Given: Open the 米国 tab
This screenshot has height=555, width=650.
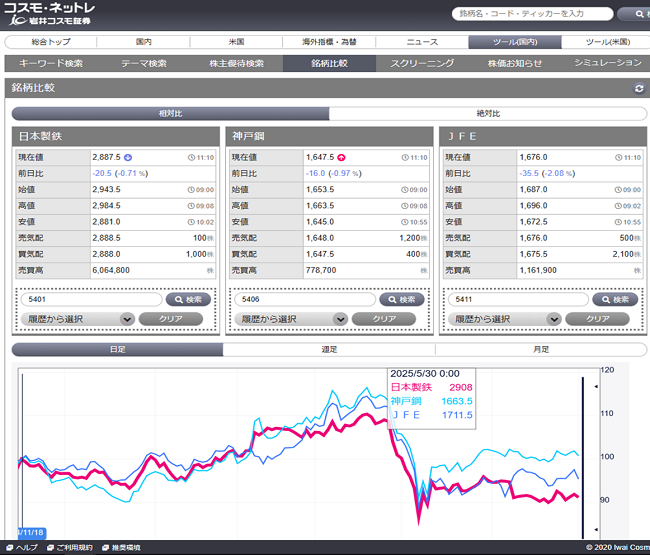Looking at the screenshot, I should point(236,42).
